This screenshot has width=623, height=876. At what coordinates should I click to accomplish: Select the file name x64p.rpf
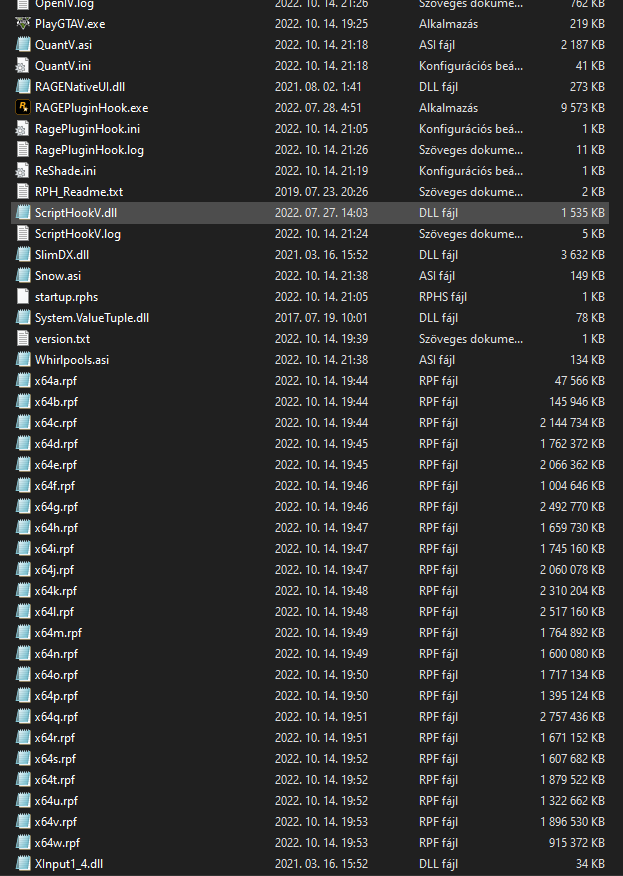56,696
